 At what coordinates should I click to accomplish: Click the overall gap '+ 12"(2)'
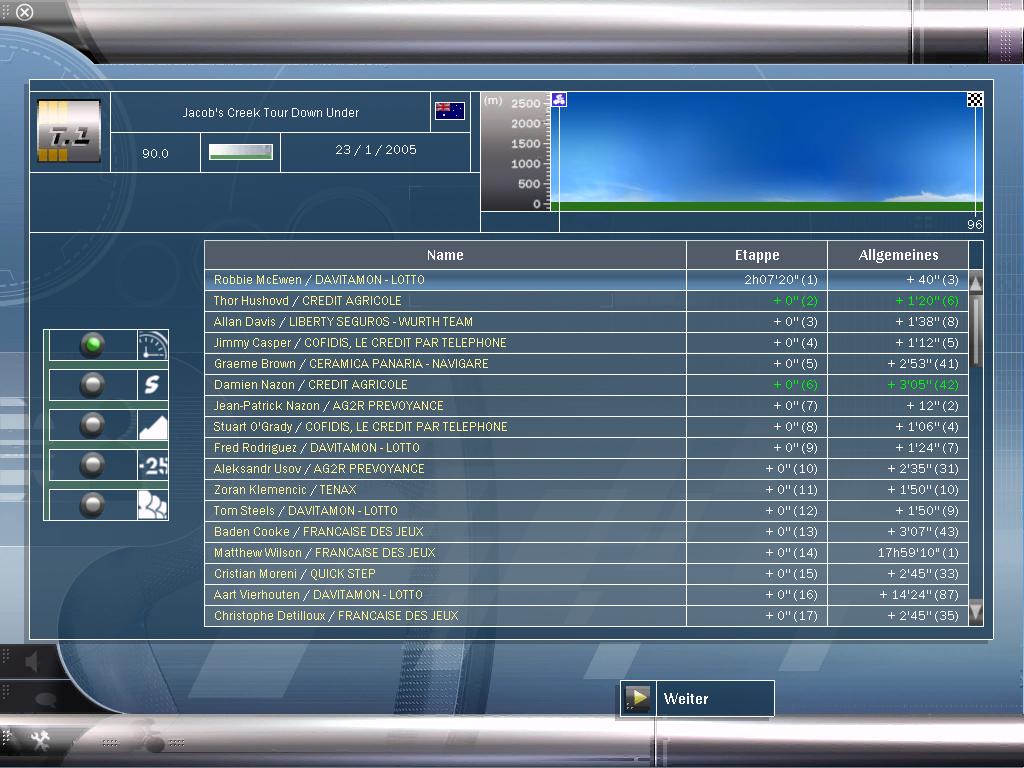933,406
